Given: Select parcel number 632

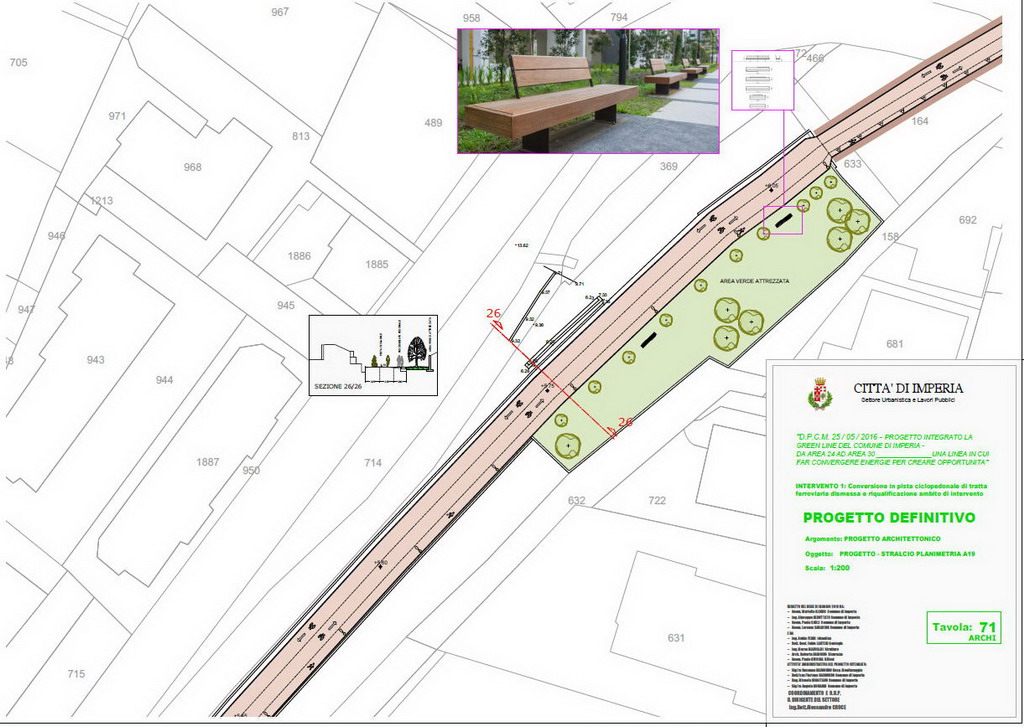Looking at the screenshot, I should click(x=576, y=501).
